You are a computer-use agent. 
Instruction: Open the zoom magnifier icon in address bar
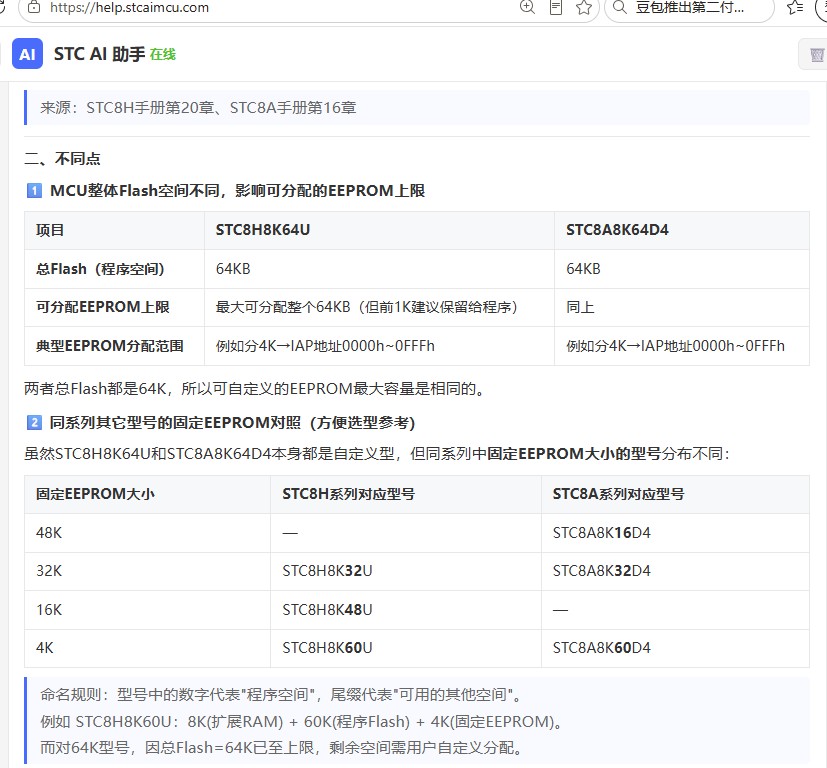coord(527,7)
